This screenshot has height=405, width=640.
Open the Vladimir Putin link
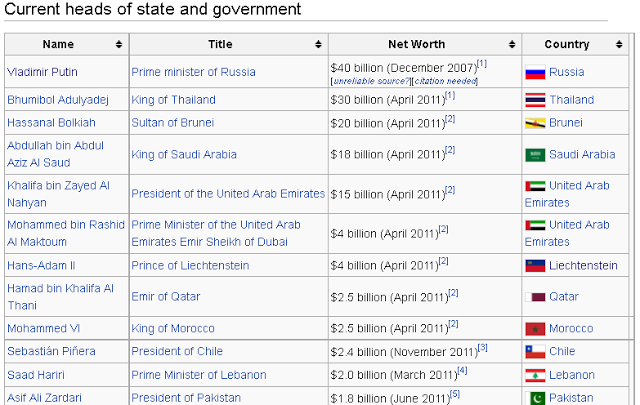(42, 72)
